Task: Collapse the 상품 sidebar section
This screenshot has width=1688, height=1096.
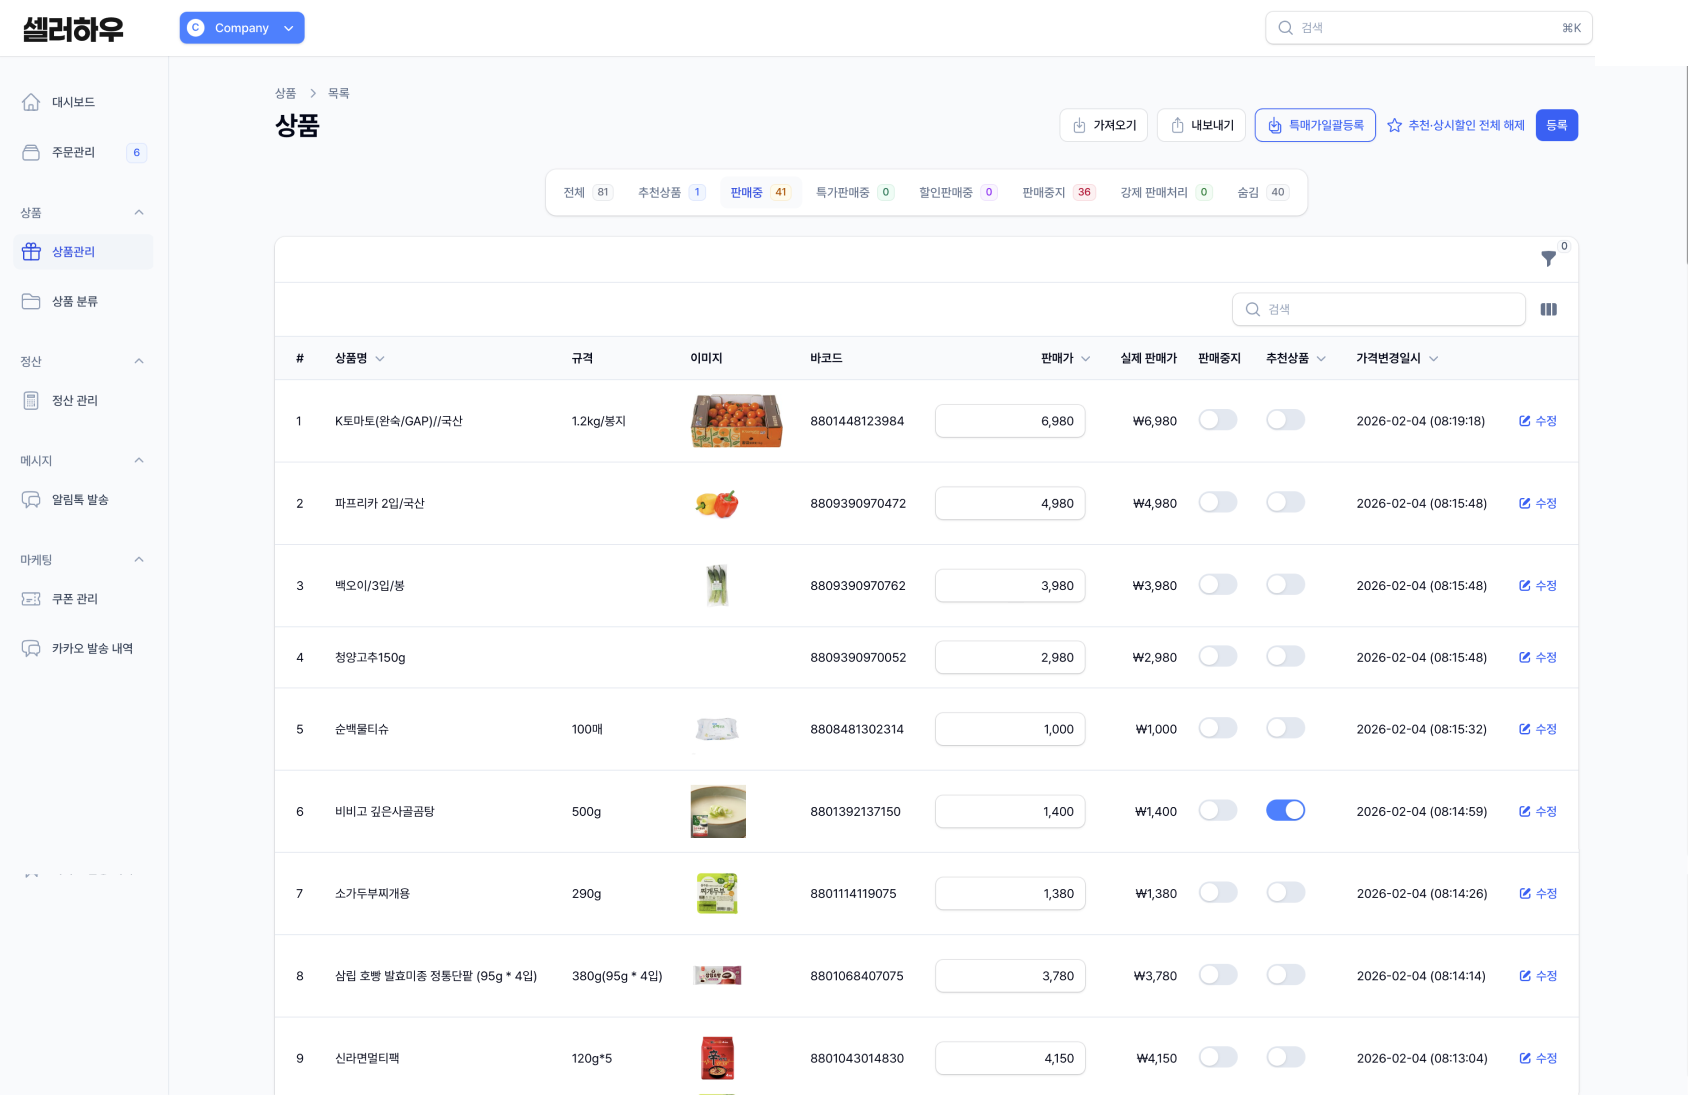Action: 139,212
